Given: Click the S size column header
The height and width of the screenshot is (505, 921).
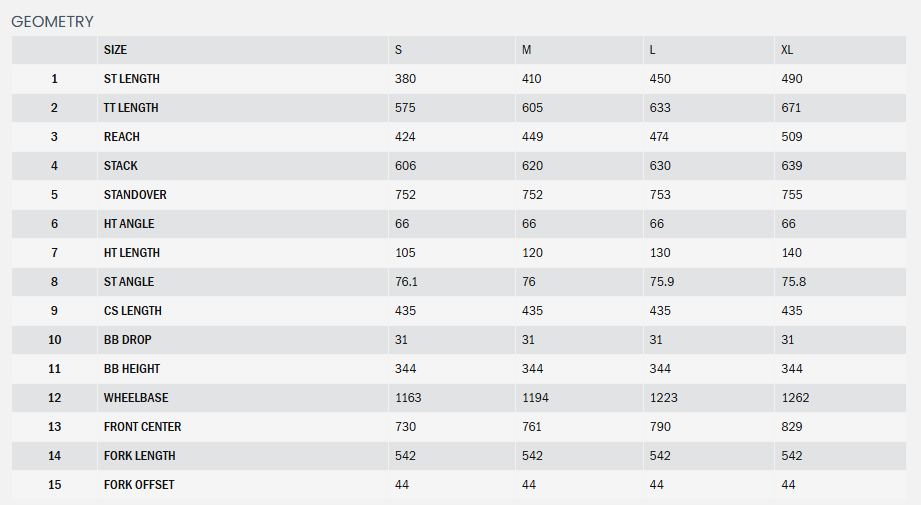Looking at the screenshot, I should click(x=399, y=50).
